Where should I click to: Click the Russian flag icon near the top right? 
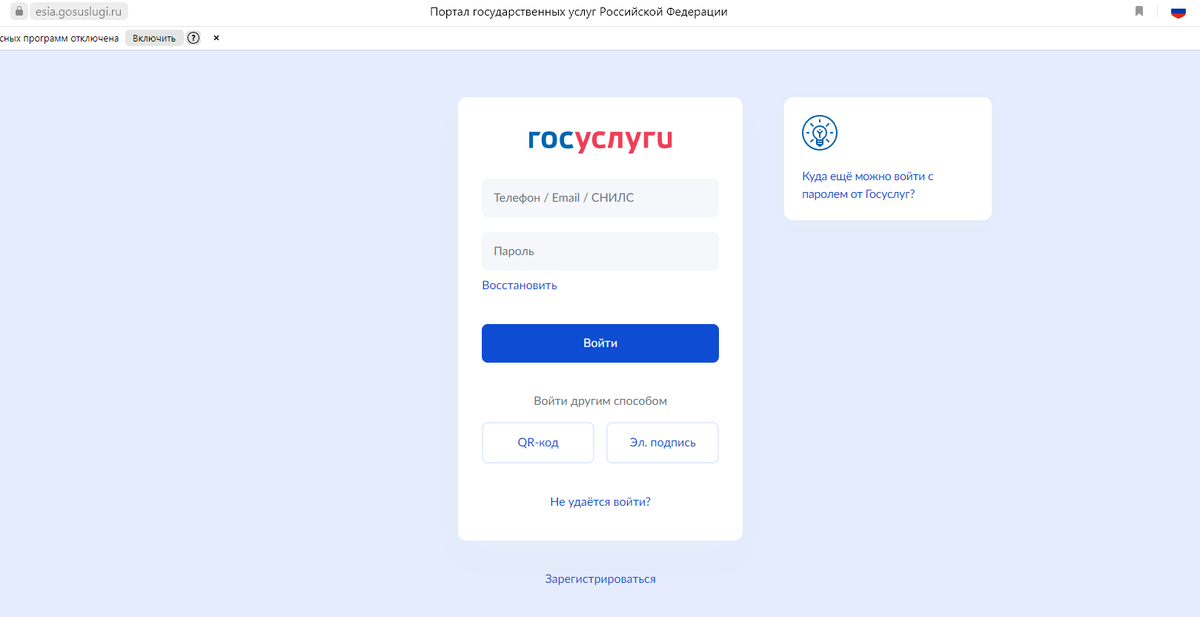[x=1178, y=11]
